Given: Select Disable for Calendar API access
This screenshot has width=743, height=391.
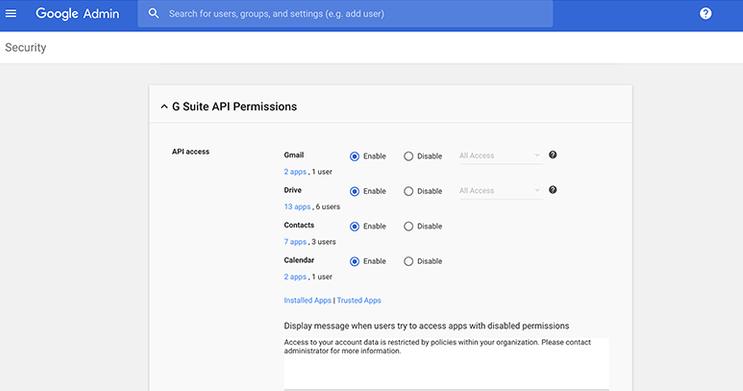Looking at the screenshot, I should (408, 262).
